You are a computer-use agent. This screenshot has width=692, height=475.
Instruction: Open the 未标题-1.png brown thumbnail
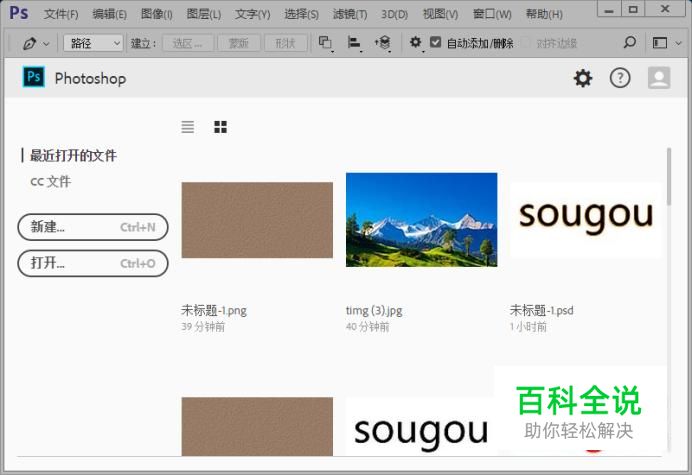(257, 220)
